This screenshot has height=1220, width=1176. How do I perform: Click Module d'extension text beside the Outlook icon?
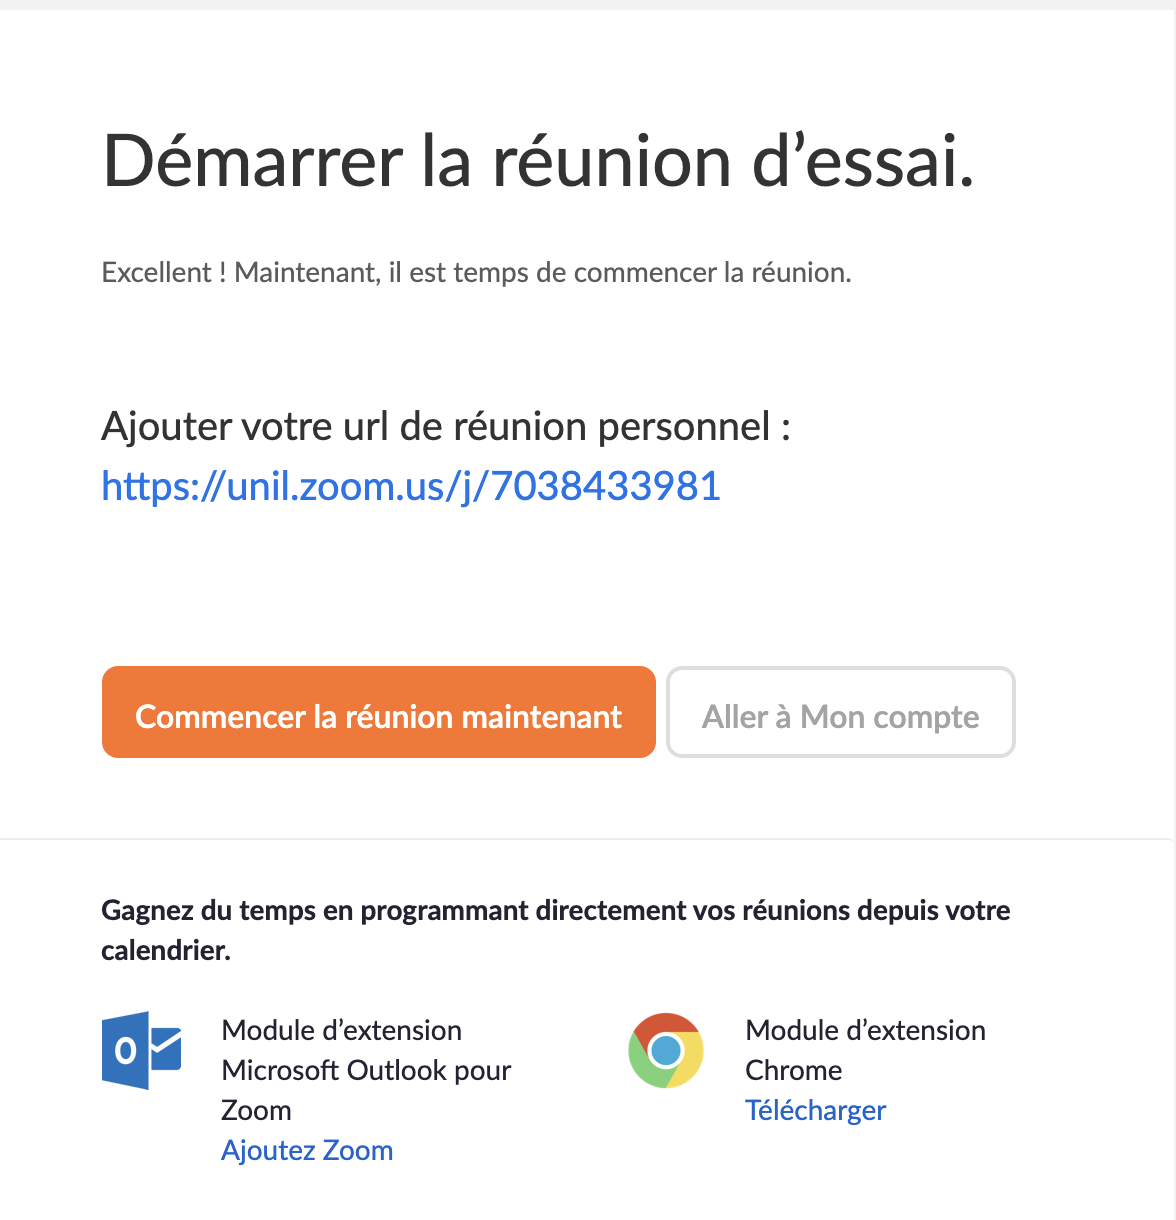[x=341, y=1030]
